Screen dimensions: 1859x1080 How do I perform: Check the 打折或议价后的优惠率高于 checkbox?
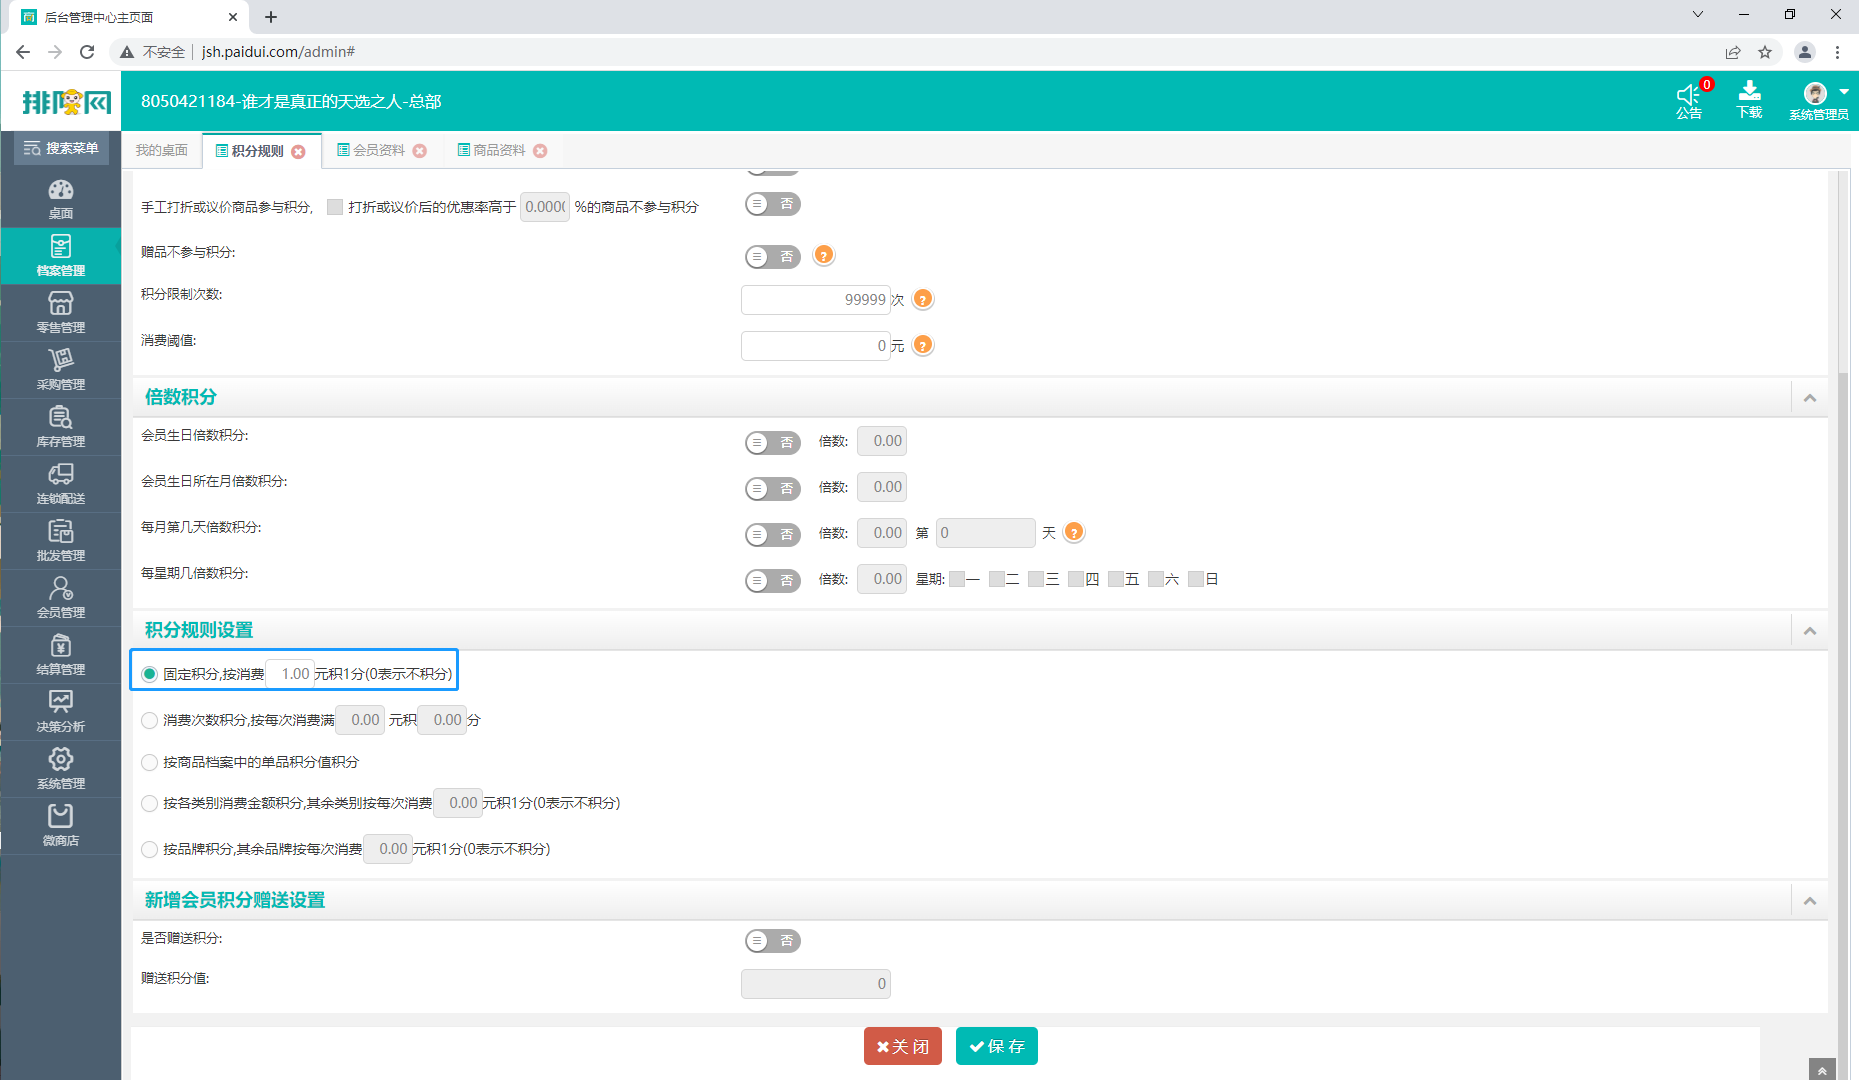click(335, 207)
